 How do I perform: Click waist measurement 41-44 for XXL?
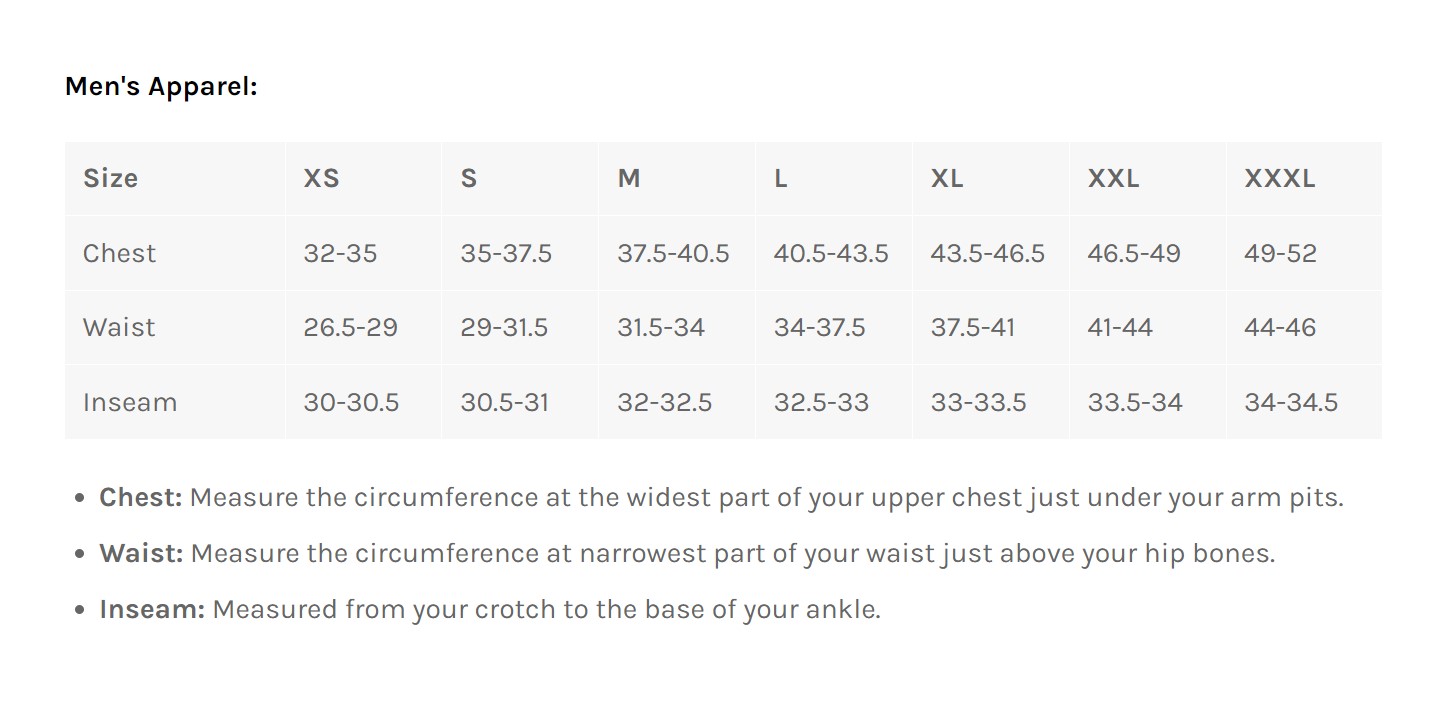[1120, 328]
